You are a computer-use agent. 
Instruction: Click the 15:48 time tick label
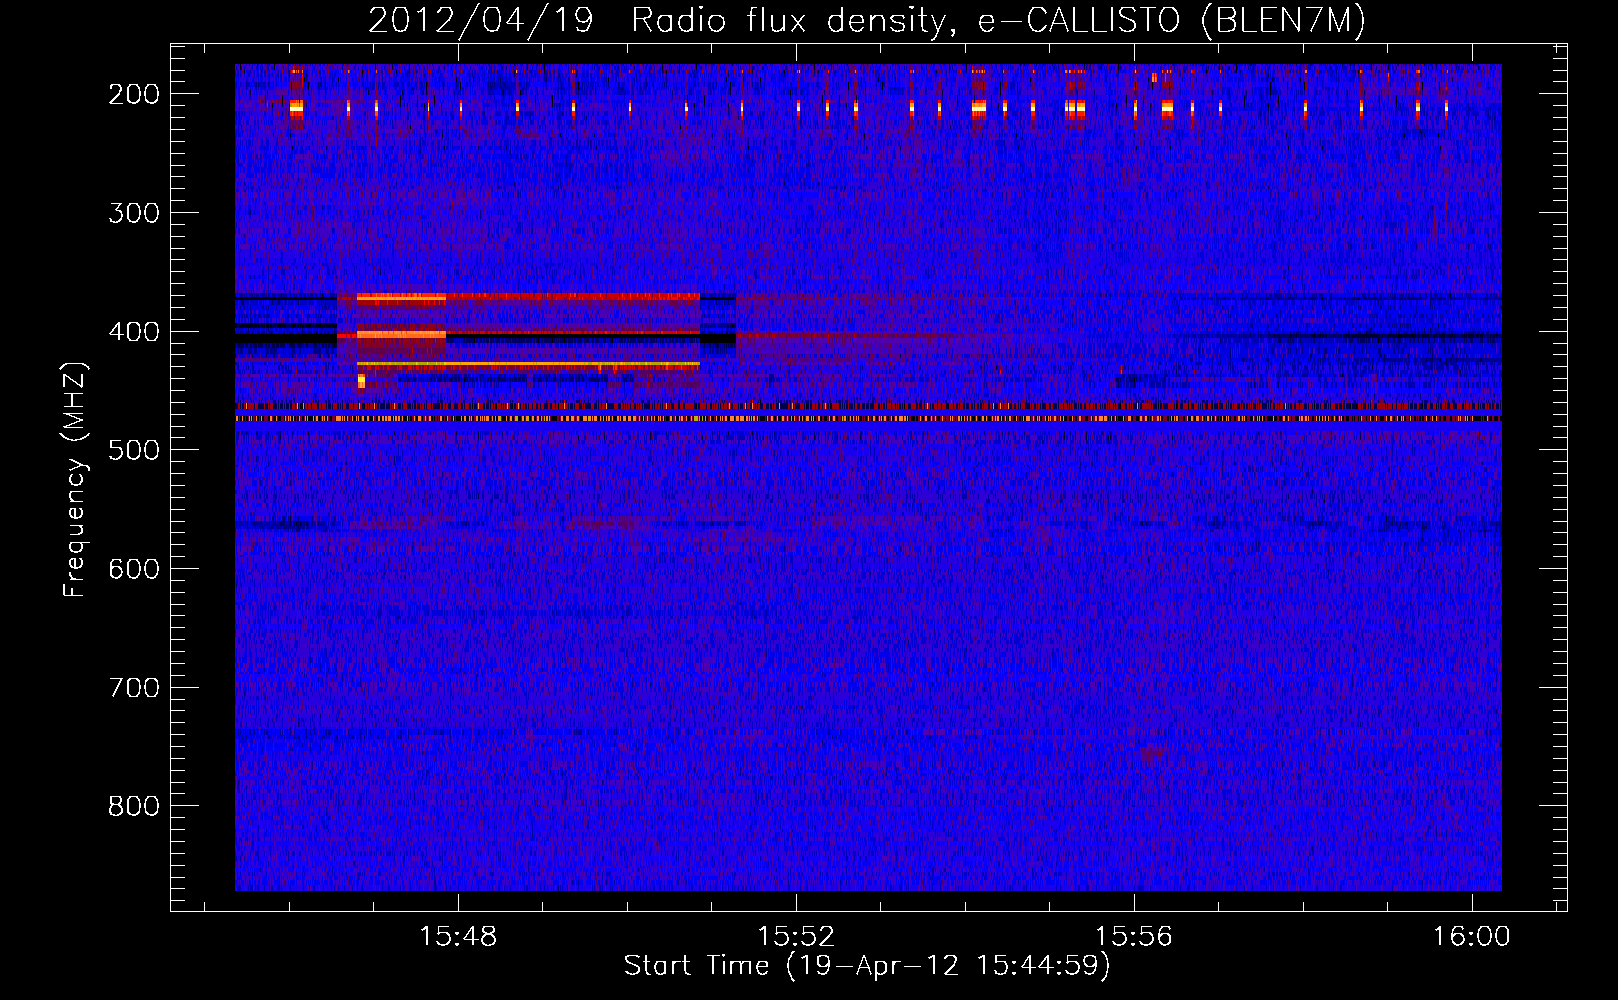tap(458, 937)
